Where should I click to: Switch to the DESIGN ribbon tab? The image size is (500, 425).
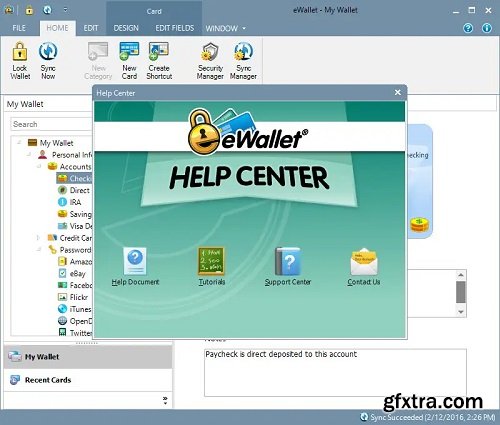[126, 28]
